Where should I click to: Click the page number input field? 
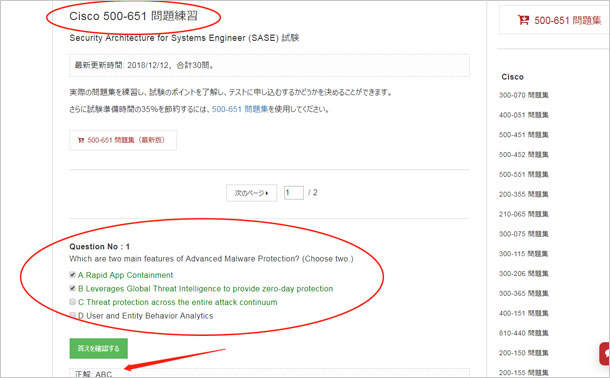294,193
